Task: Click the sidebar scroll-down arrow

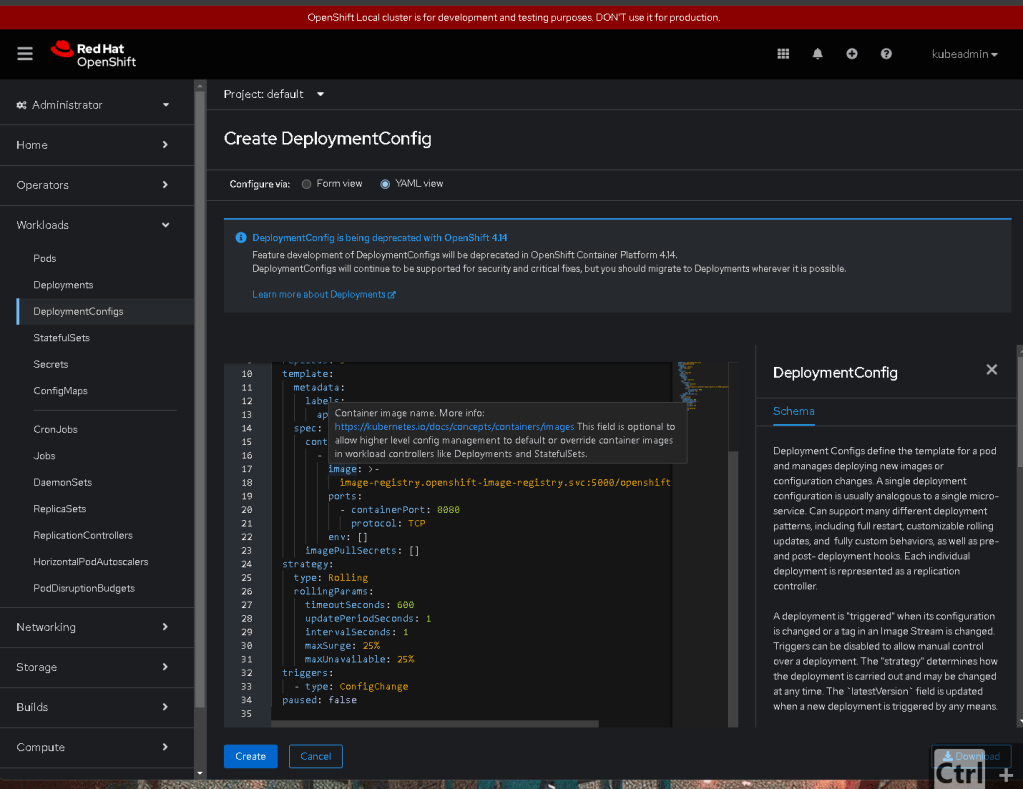Action: point(200,773)
